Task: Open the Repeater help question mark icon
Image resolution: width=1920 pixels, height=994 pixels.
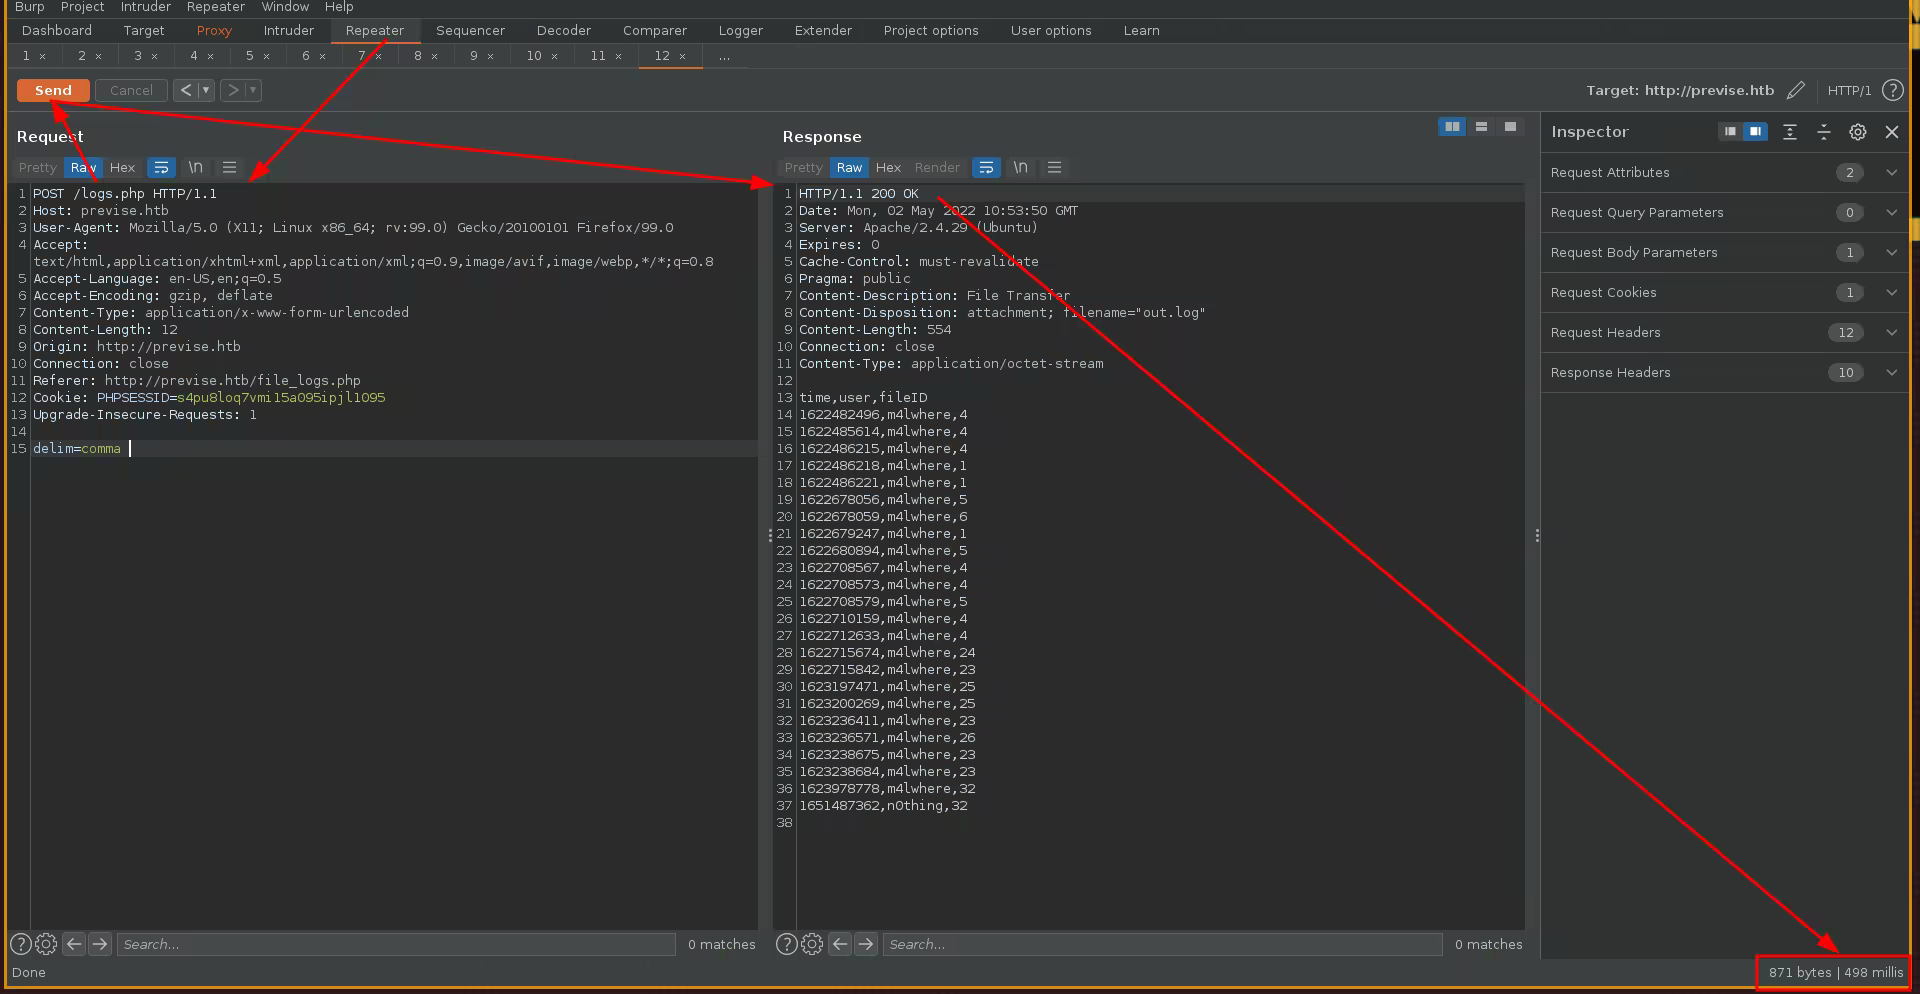Action: point(1892,90)
